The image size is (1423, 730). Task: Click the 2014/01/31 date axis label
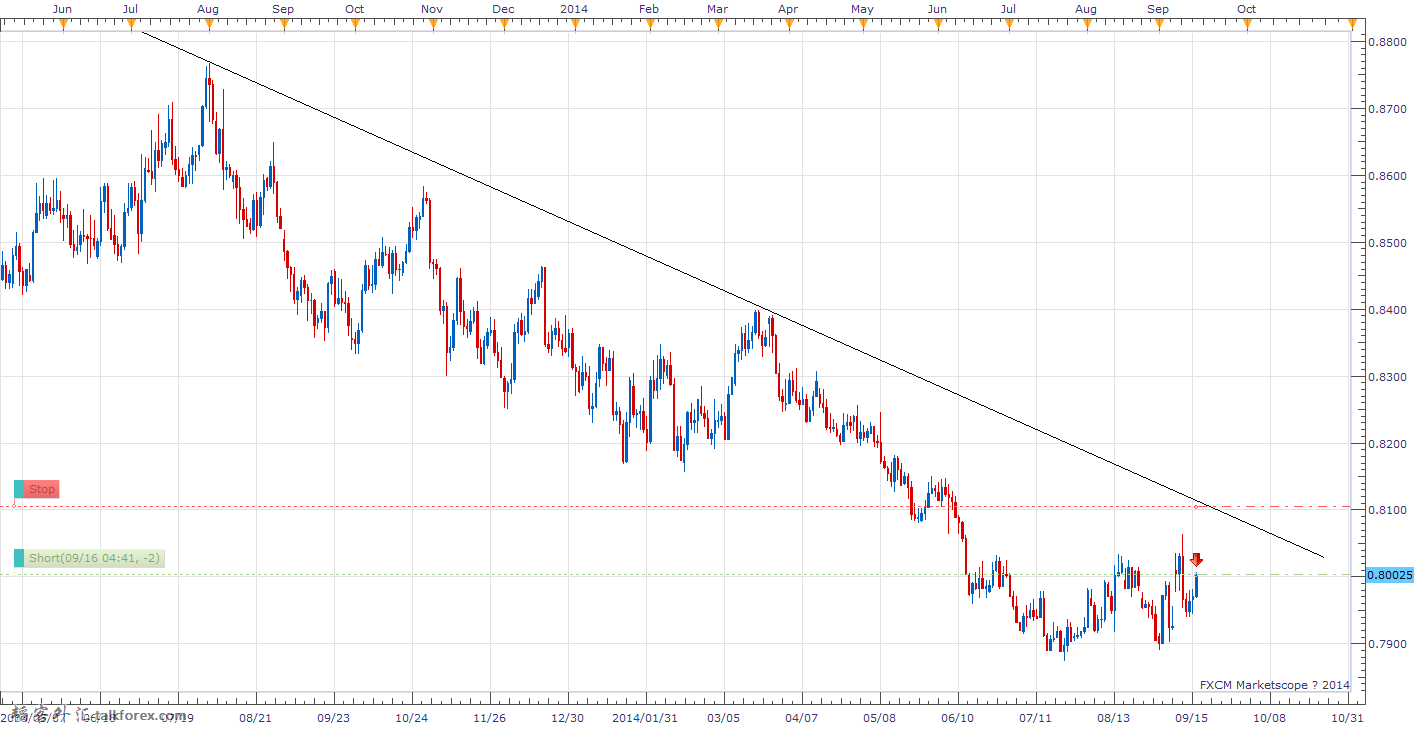pyautogui.click(x=645, y=717)
